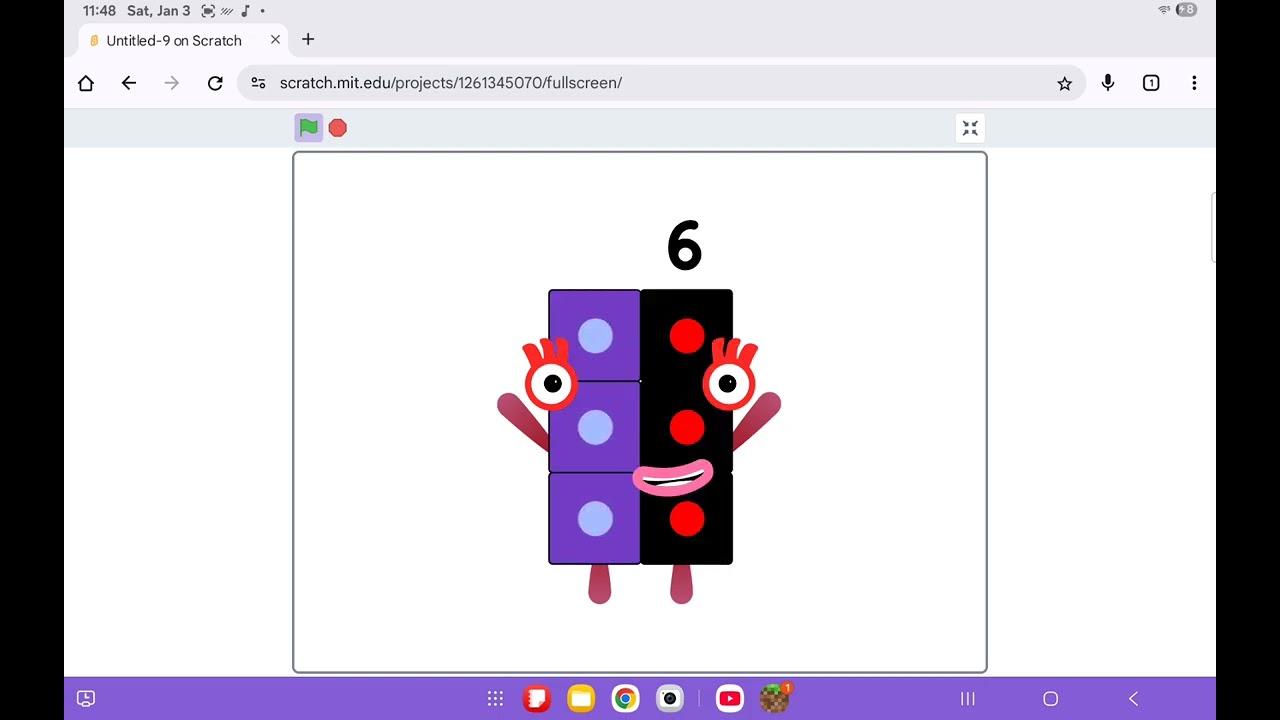1280x720 pixels.
Task: Open the taskbar screen assistant icon
Action: pyautogui.click(x=86, y=699)
